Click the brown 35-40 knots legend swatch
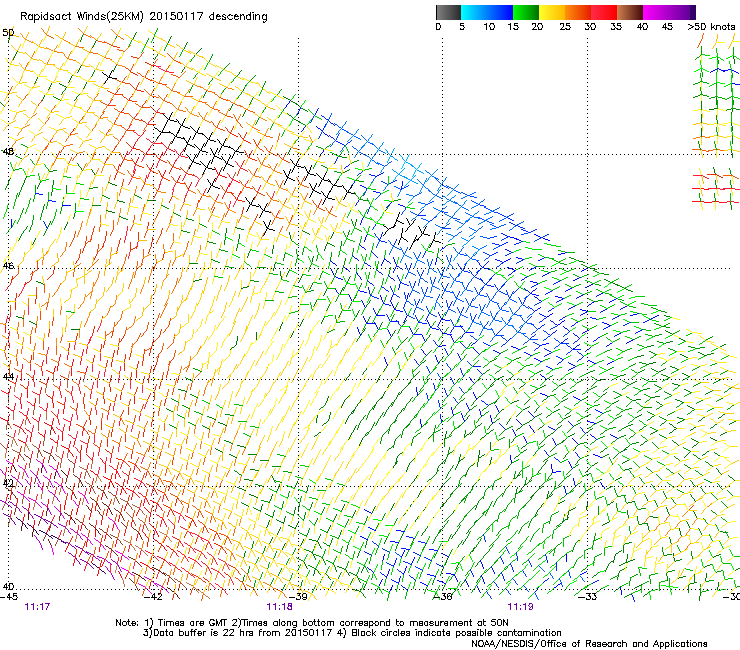740x650 pixels. point(630,12)
